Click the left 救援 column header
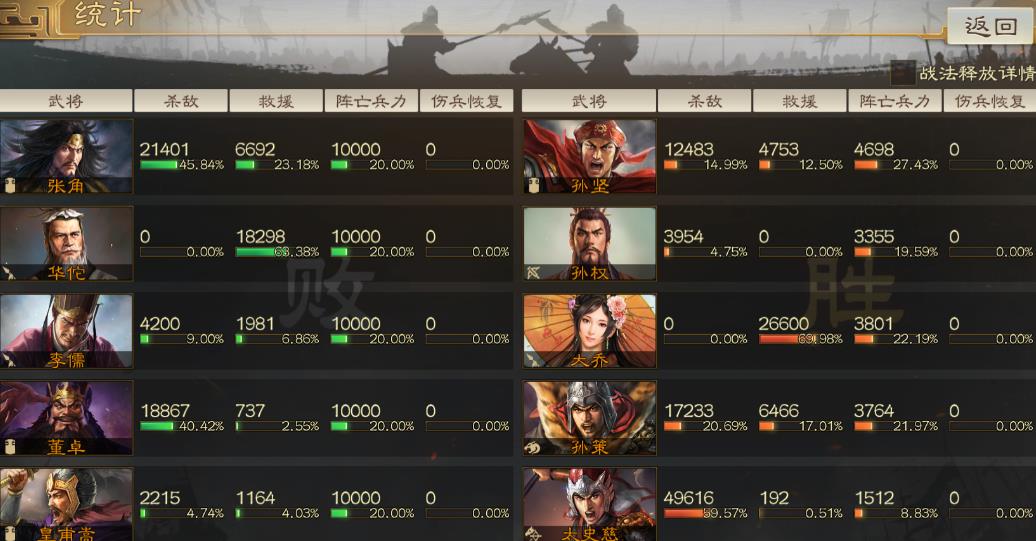 [276, 101]
